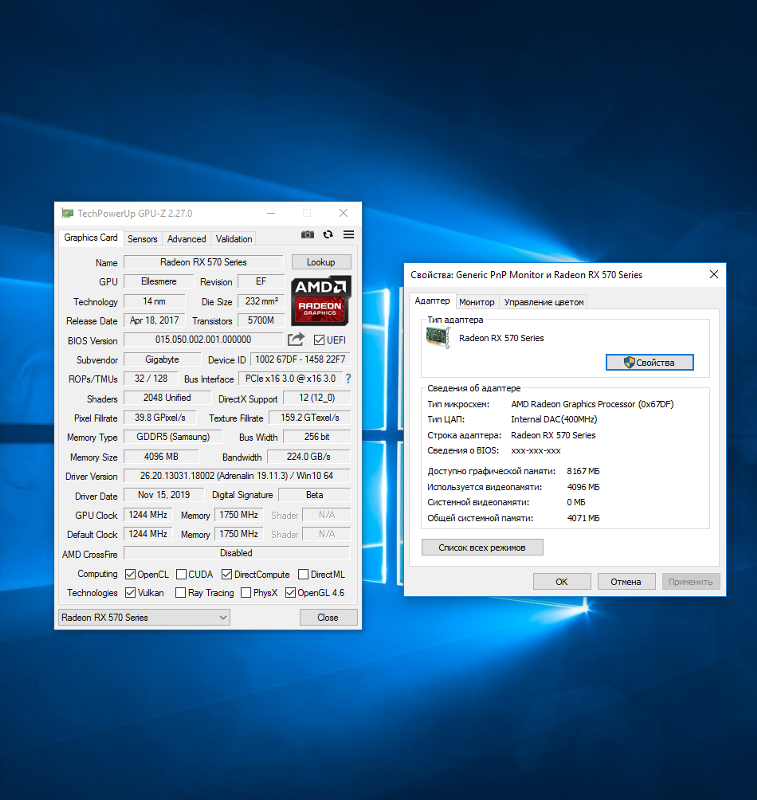This screenshot has height=800, width=757.
Task: Toggle the DirectML checkbox
Action: click(x=303, y=574)
